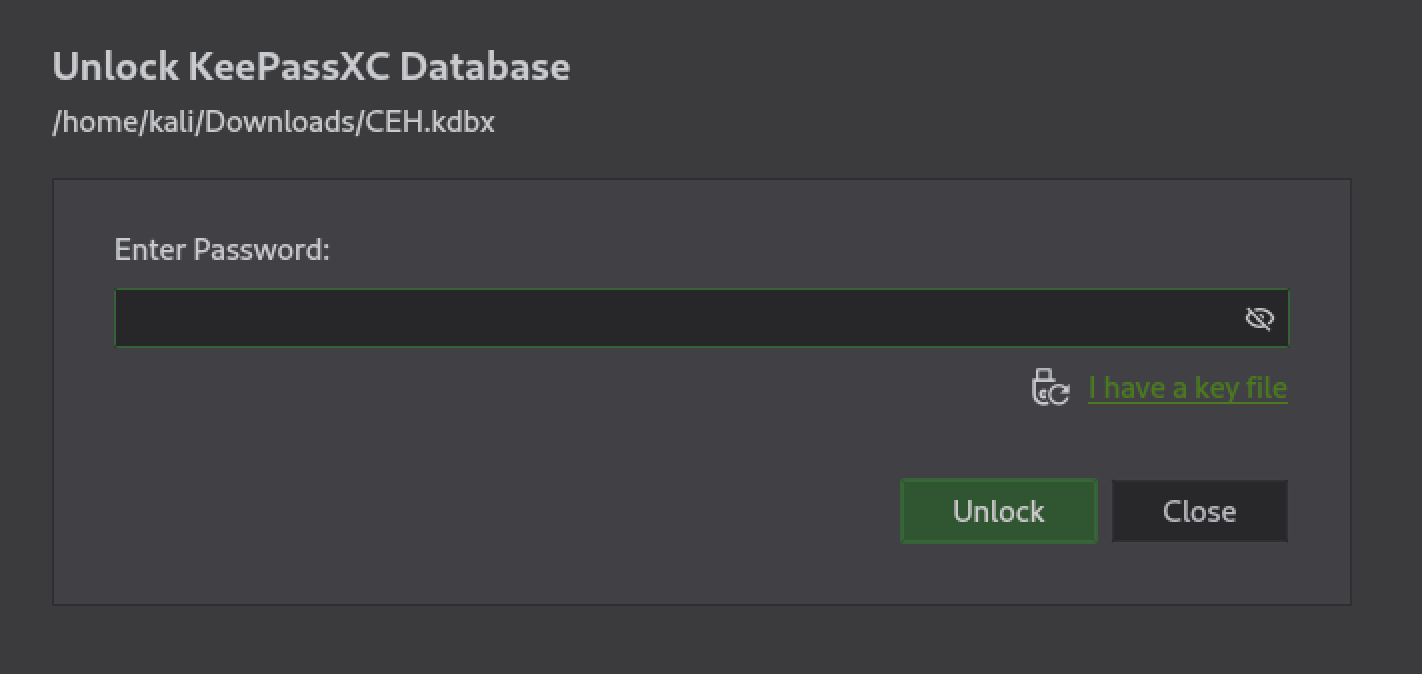Toggle password visibility in the password field

pos(1259,318)
